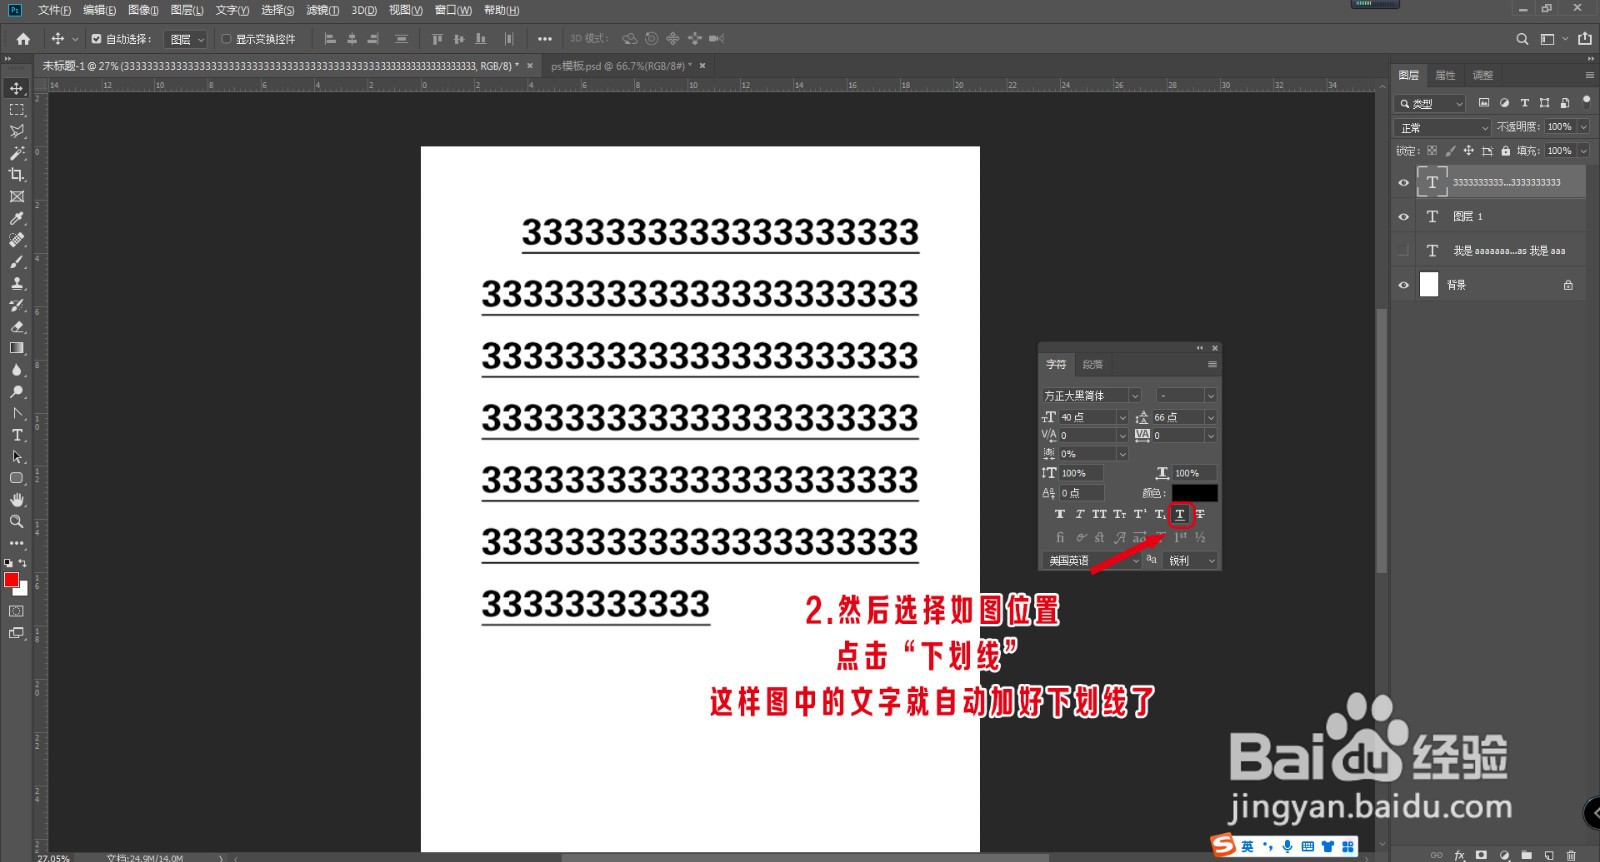Switch to the ps模板.psd document tab
The height and width of the screenshot is (862, 1600).
[620, 66]
